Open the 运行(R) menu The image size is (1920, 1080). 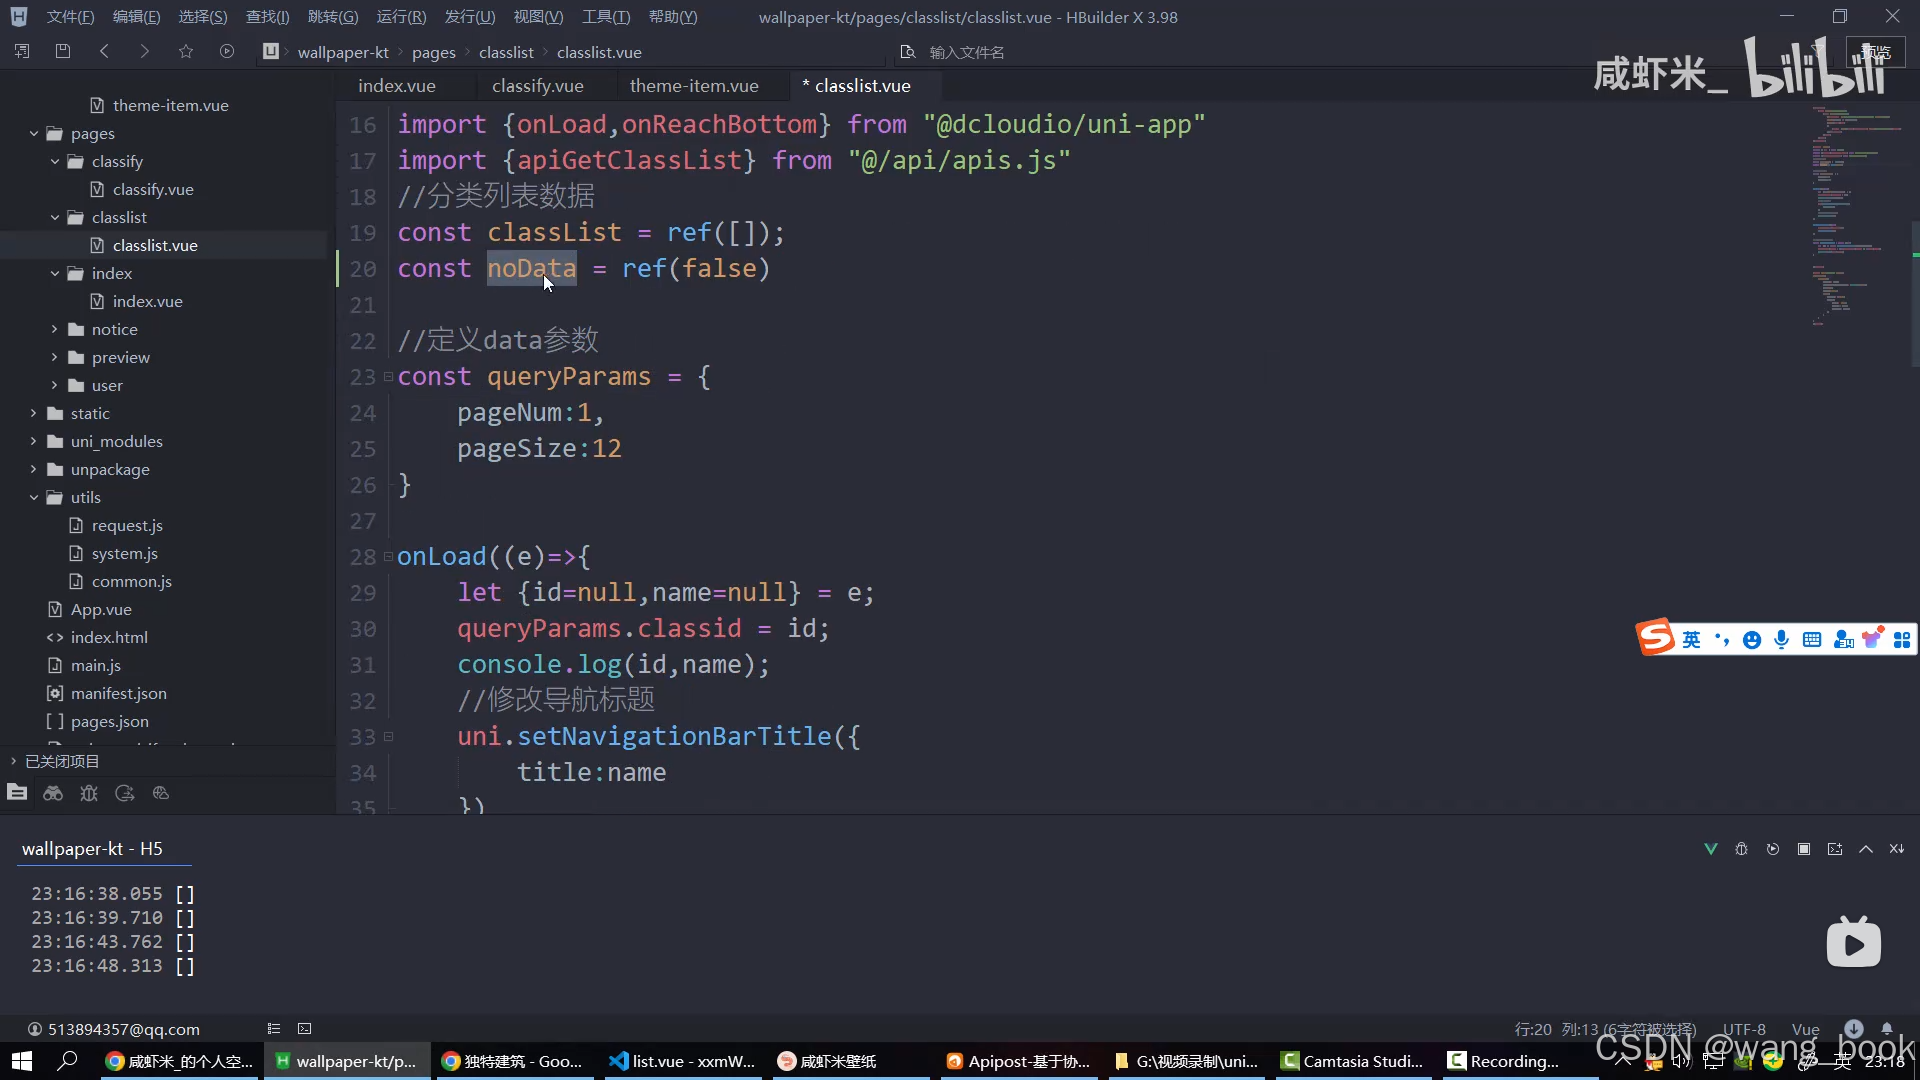point(401,17)
